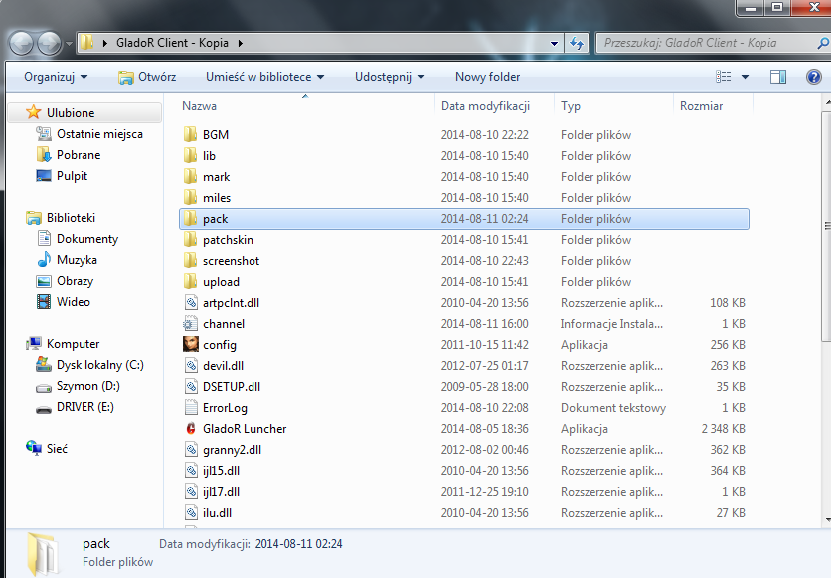The image size is (831, 578).
Task: Open the Organizuj menu
Action: point(55,77)
